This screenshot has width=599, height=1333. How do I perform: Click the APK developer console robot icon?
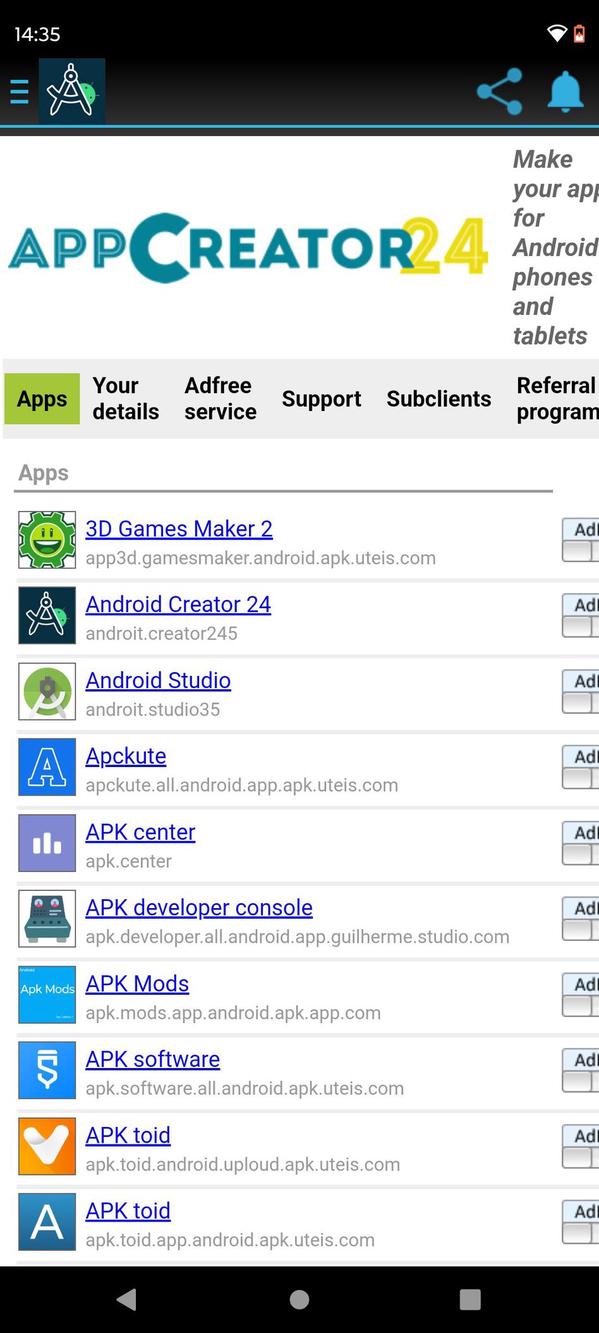point(47,919)
